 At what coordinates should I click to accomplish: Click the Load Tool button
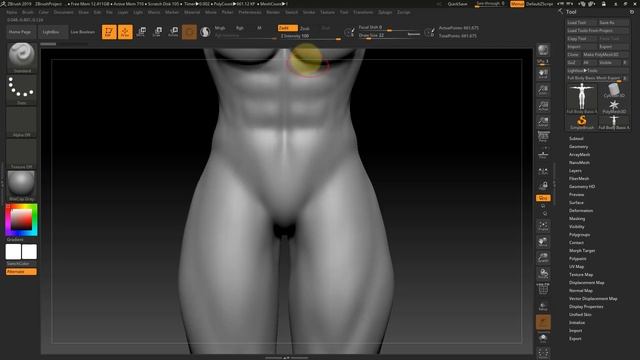coord(582,22)
